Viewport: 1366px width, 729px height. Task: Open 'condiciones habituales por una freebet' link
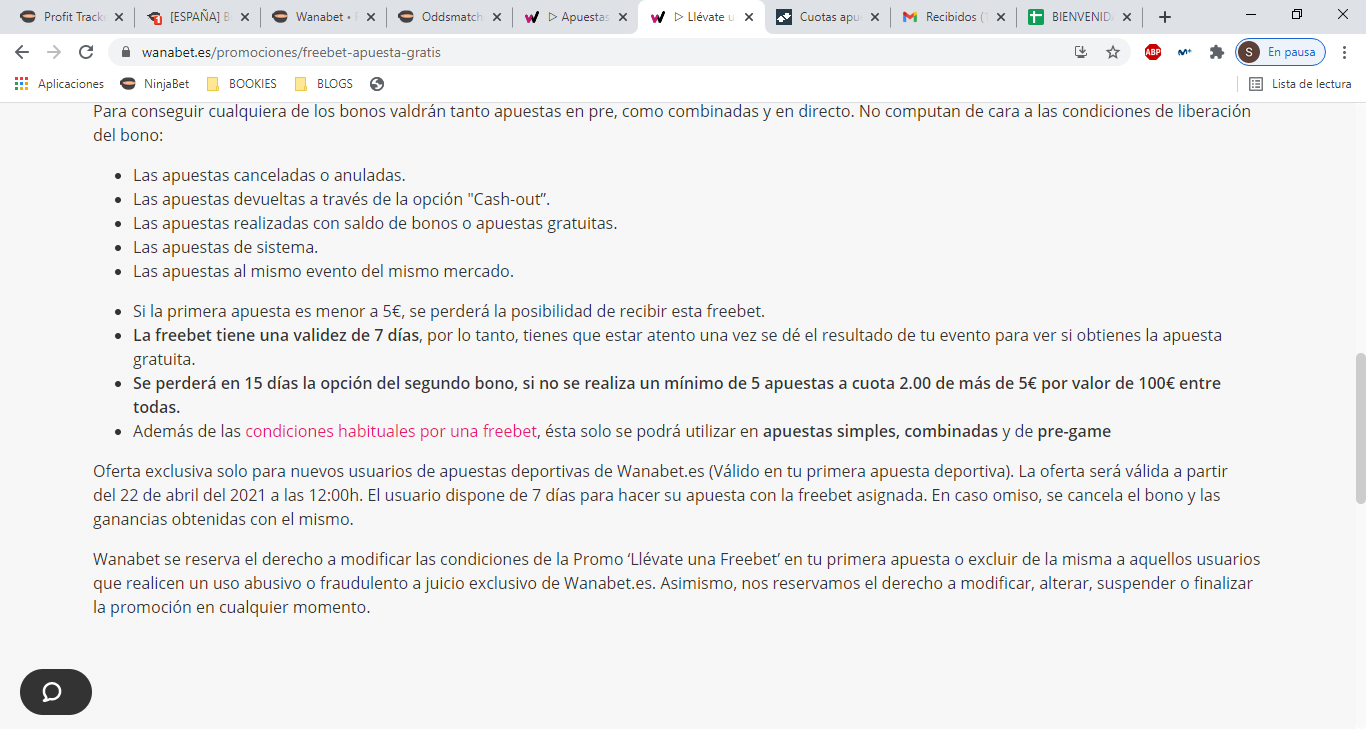tap(391, 431)
